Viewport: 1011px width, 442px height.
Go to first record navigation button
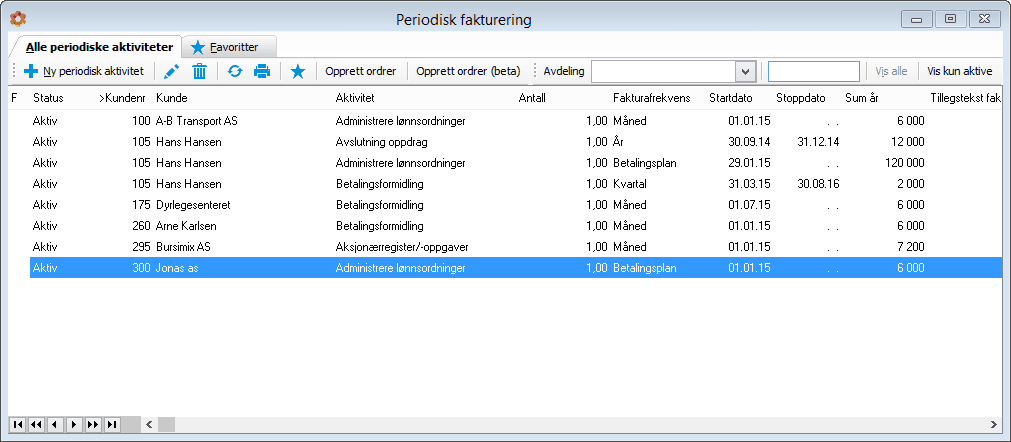(x=18, y=424)
